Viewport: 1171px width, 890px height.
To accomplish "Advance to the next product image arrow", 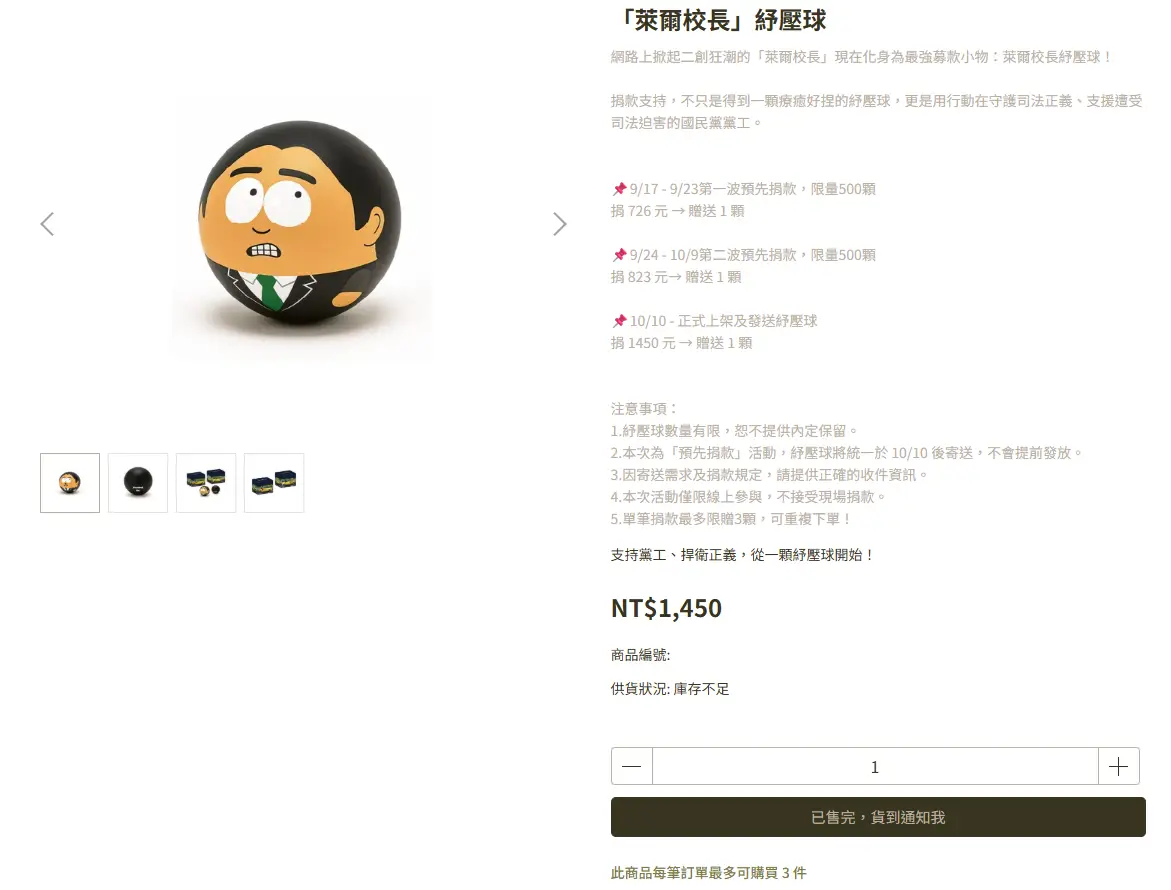I will click(x=559, y=224).
